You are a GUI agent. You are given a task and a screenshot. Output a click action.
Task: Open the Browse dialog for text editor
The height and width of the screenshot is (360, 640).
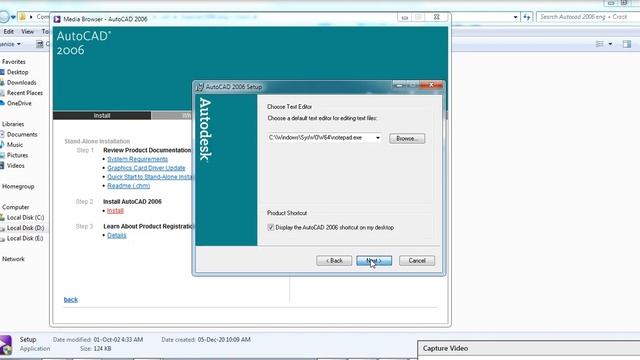pos(407,138)
